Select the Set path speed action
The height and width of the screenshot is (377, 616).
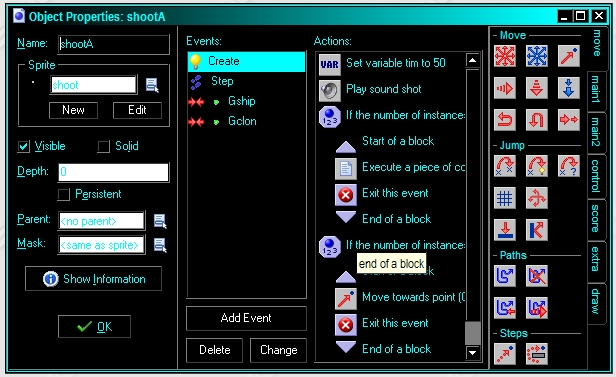[x=537, y=308]
